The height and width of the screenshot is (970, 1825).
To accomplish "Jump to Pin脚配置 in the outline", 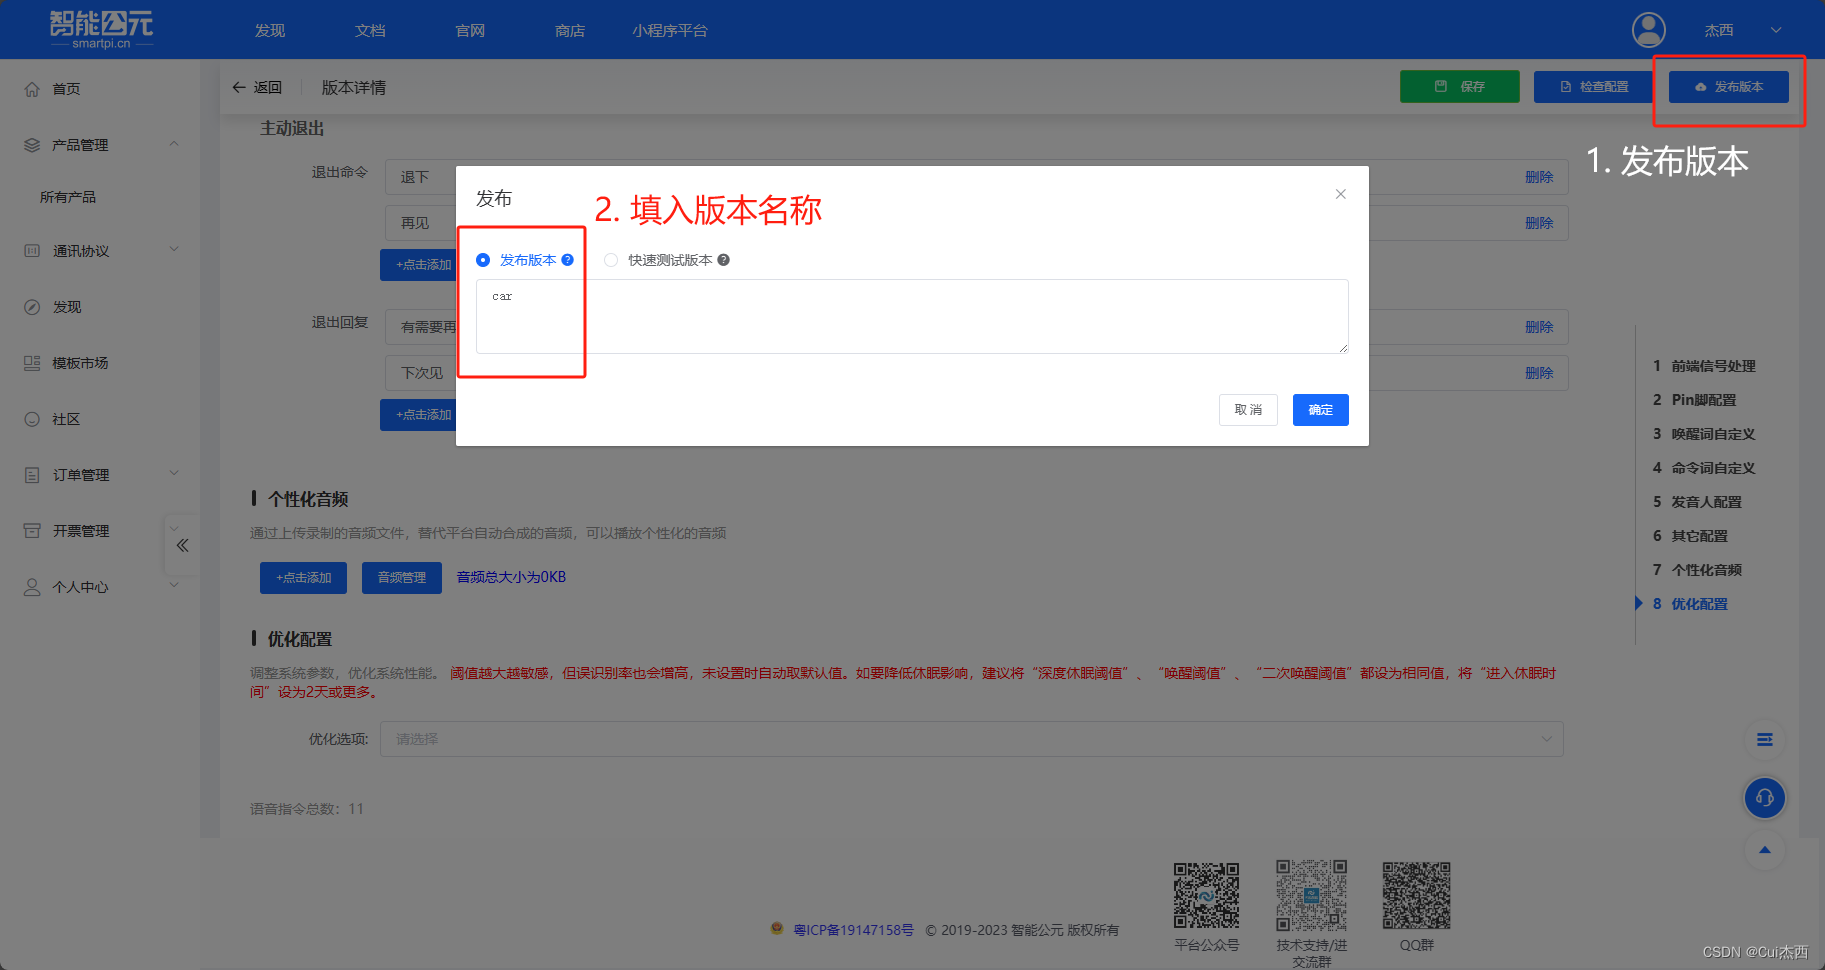I will coord(1703,400).
